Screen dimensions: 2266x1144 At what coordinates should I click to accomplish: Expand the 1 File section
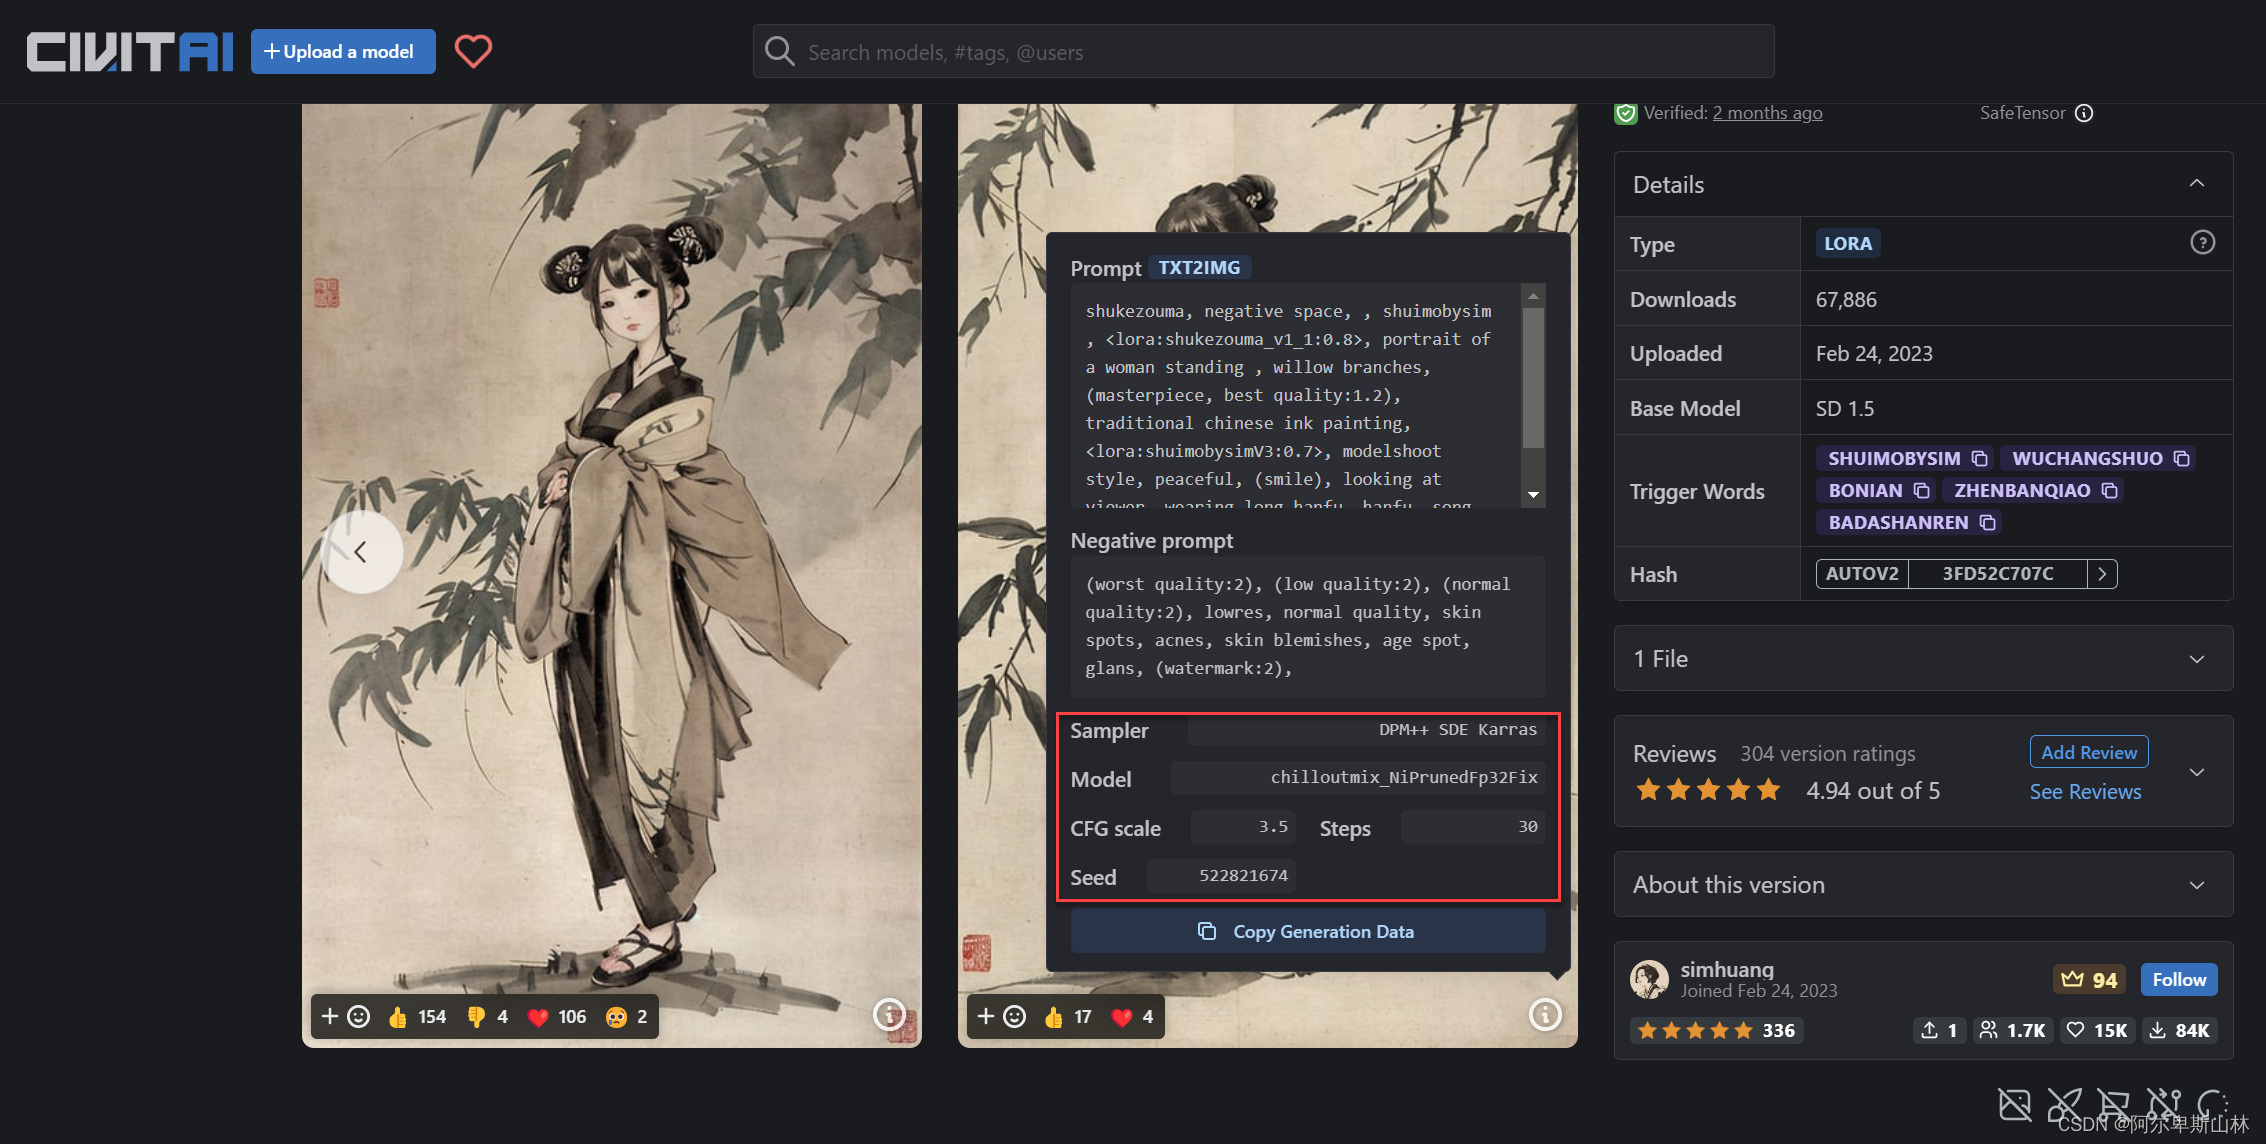[x=2196, y=659]
